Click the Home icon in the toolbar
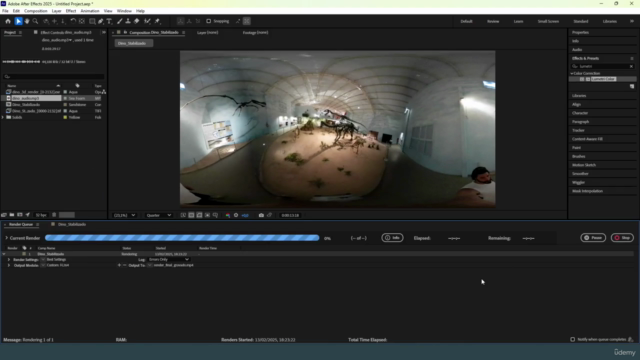 pyautogui.click(x=8, y=21)
